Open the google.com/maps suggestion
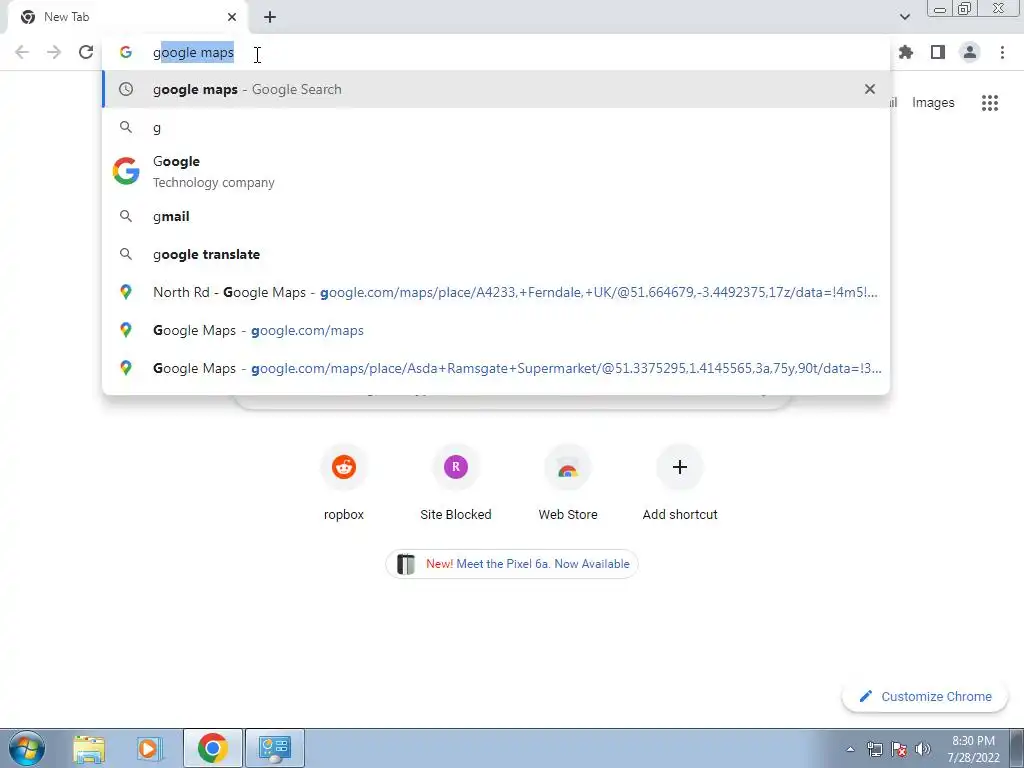The height and width of the screenshot is (768, 1024). click(x=496, y=330)
